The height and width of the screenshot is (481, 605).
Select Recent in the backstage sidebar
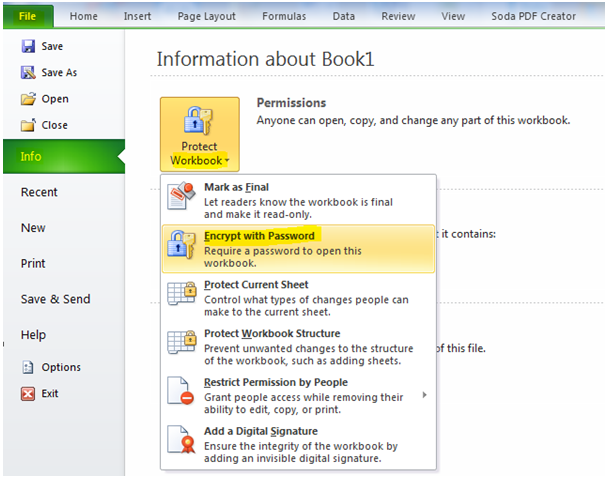[39, 192]
